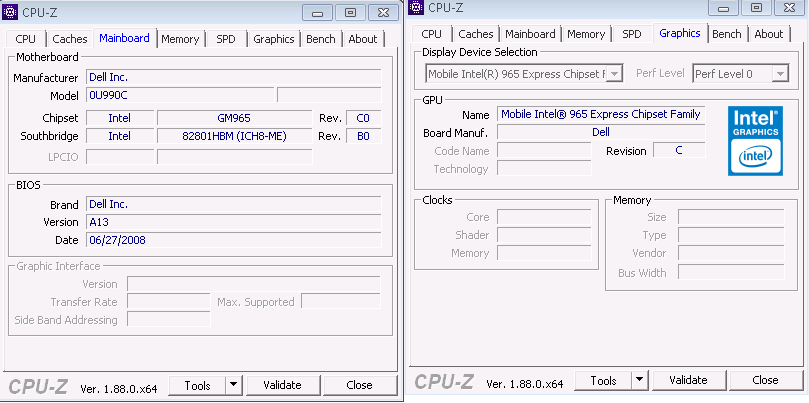Click Model field 0U990C

coord(180,95)
